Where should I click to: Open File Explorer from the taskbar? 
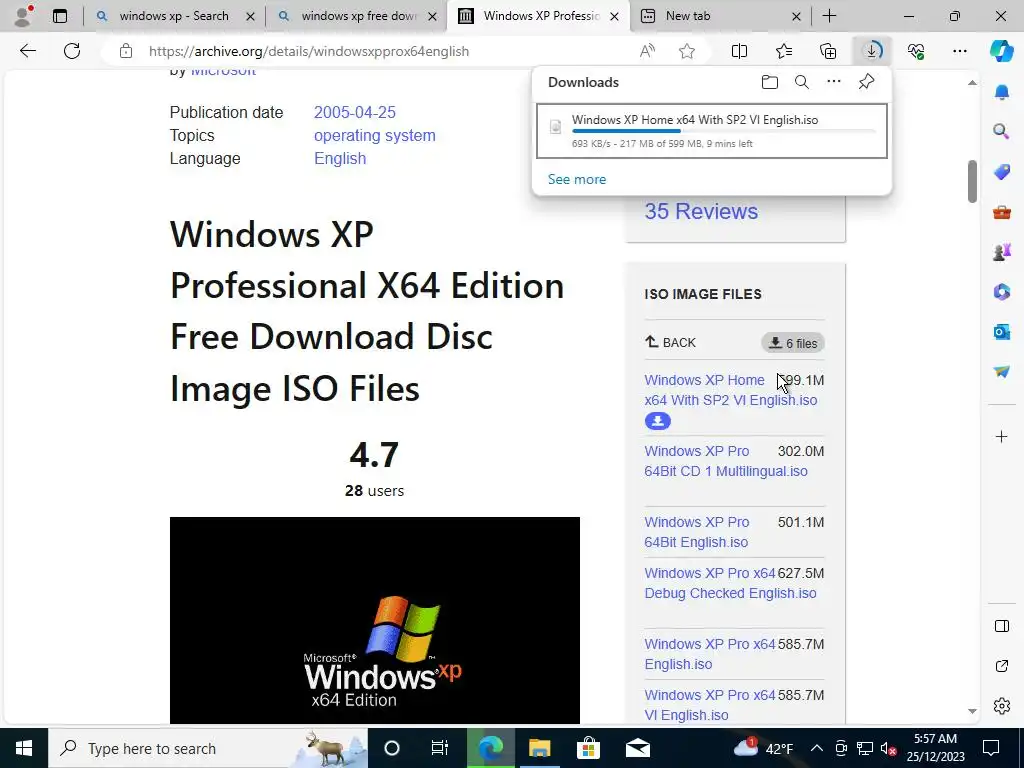pos(539,748)
